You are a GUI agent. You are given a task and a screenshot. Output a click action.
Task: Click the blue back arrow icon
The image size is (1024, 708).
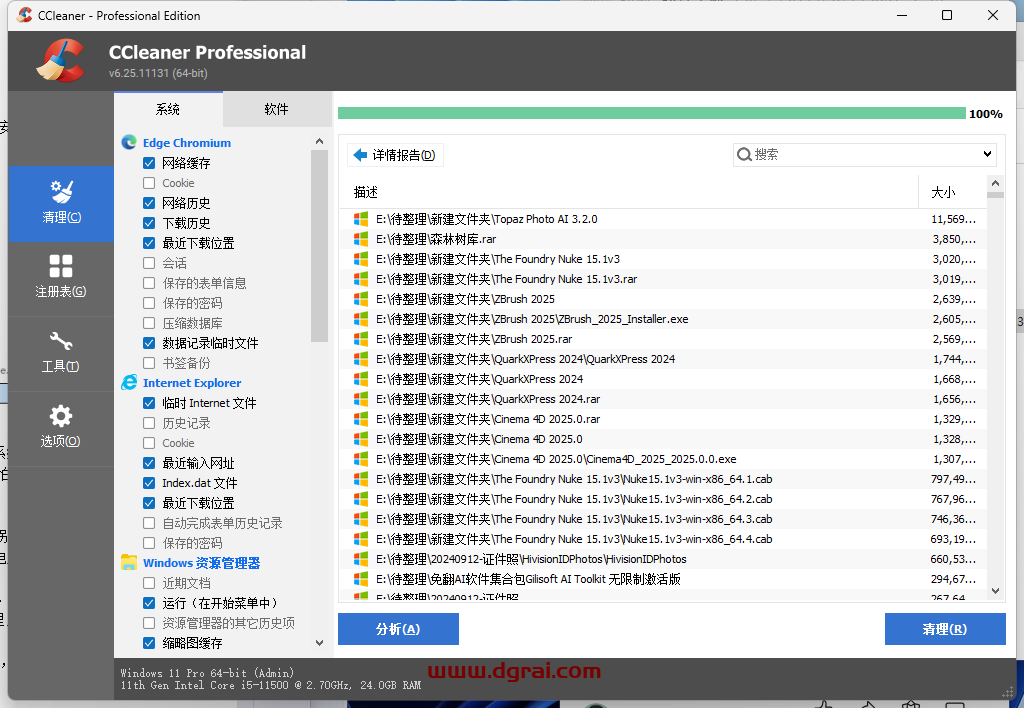coord(360,155)
